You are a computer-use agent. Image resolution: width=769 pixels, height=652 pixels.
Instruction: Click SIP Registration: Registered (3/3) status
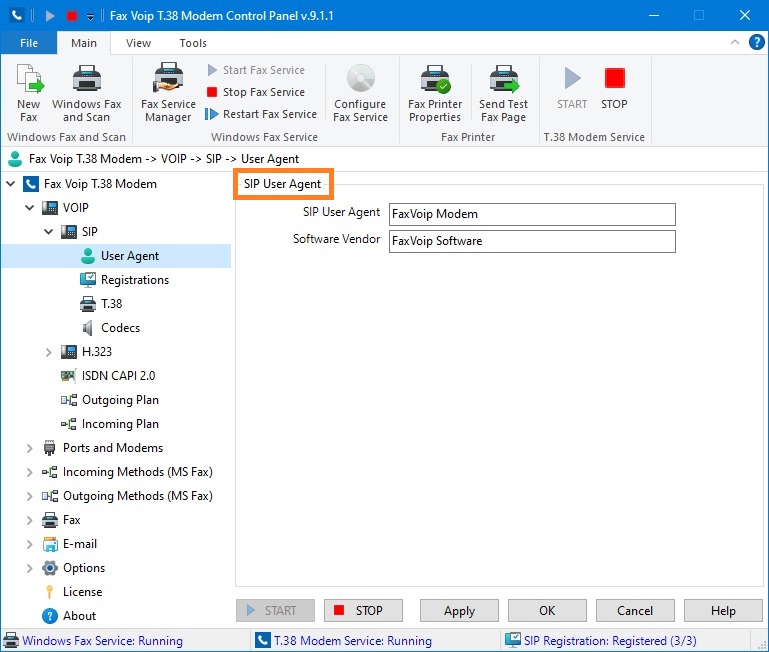pyautogui.click(x=610, y=641)
